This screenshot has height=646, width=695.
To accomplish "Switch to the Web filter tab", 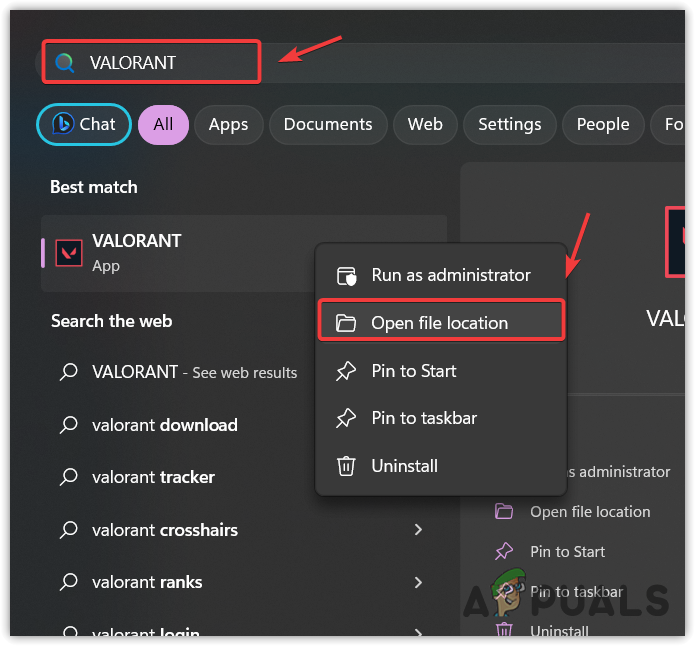I will coord(425,125).
